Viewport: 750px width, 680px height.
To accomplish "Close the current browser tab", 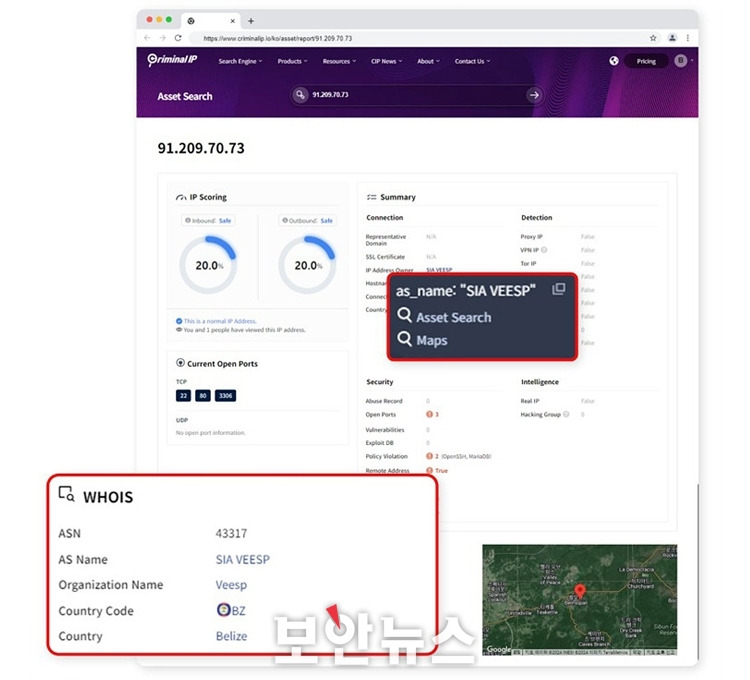I will [x=232, y=21].
